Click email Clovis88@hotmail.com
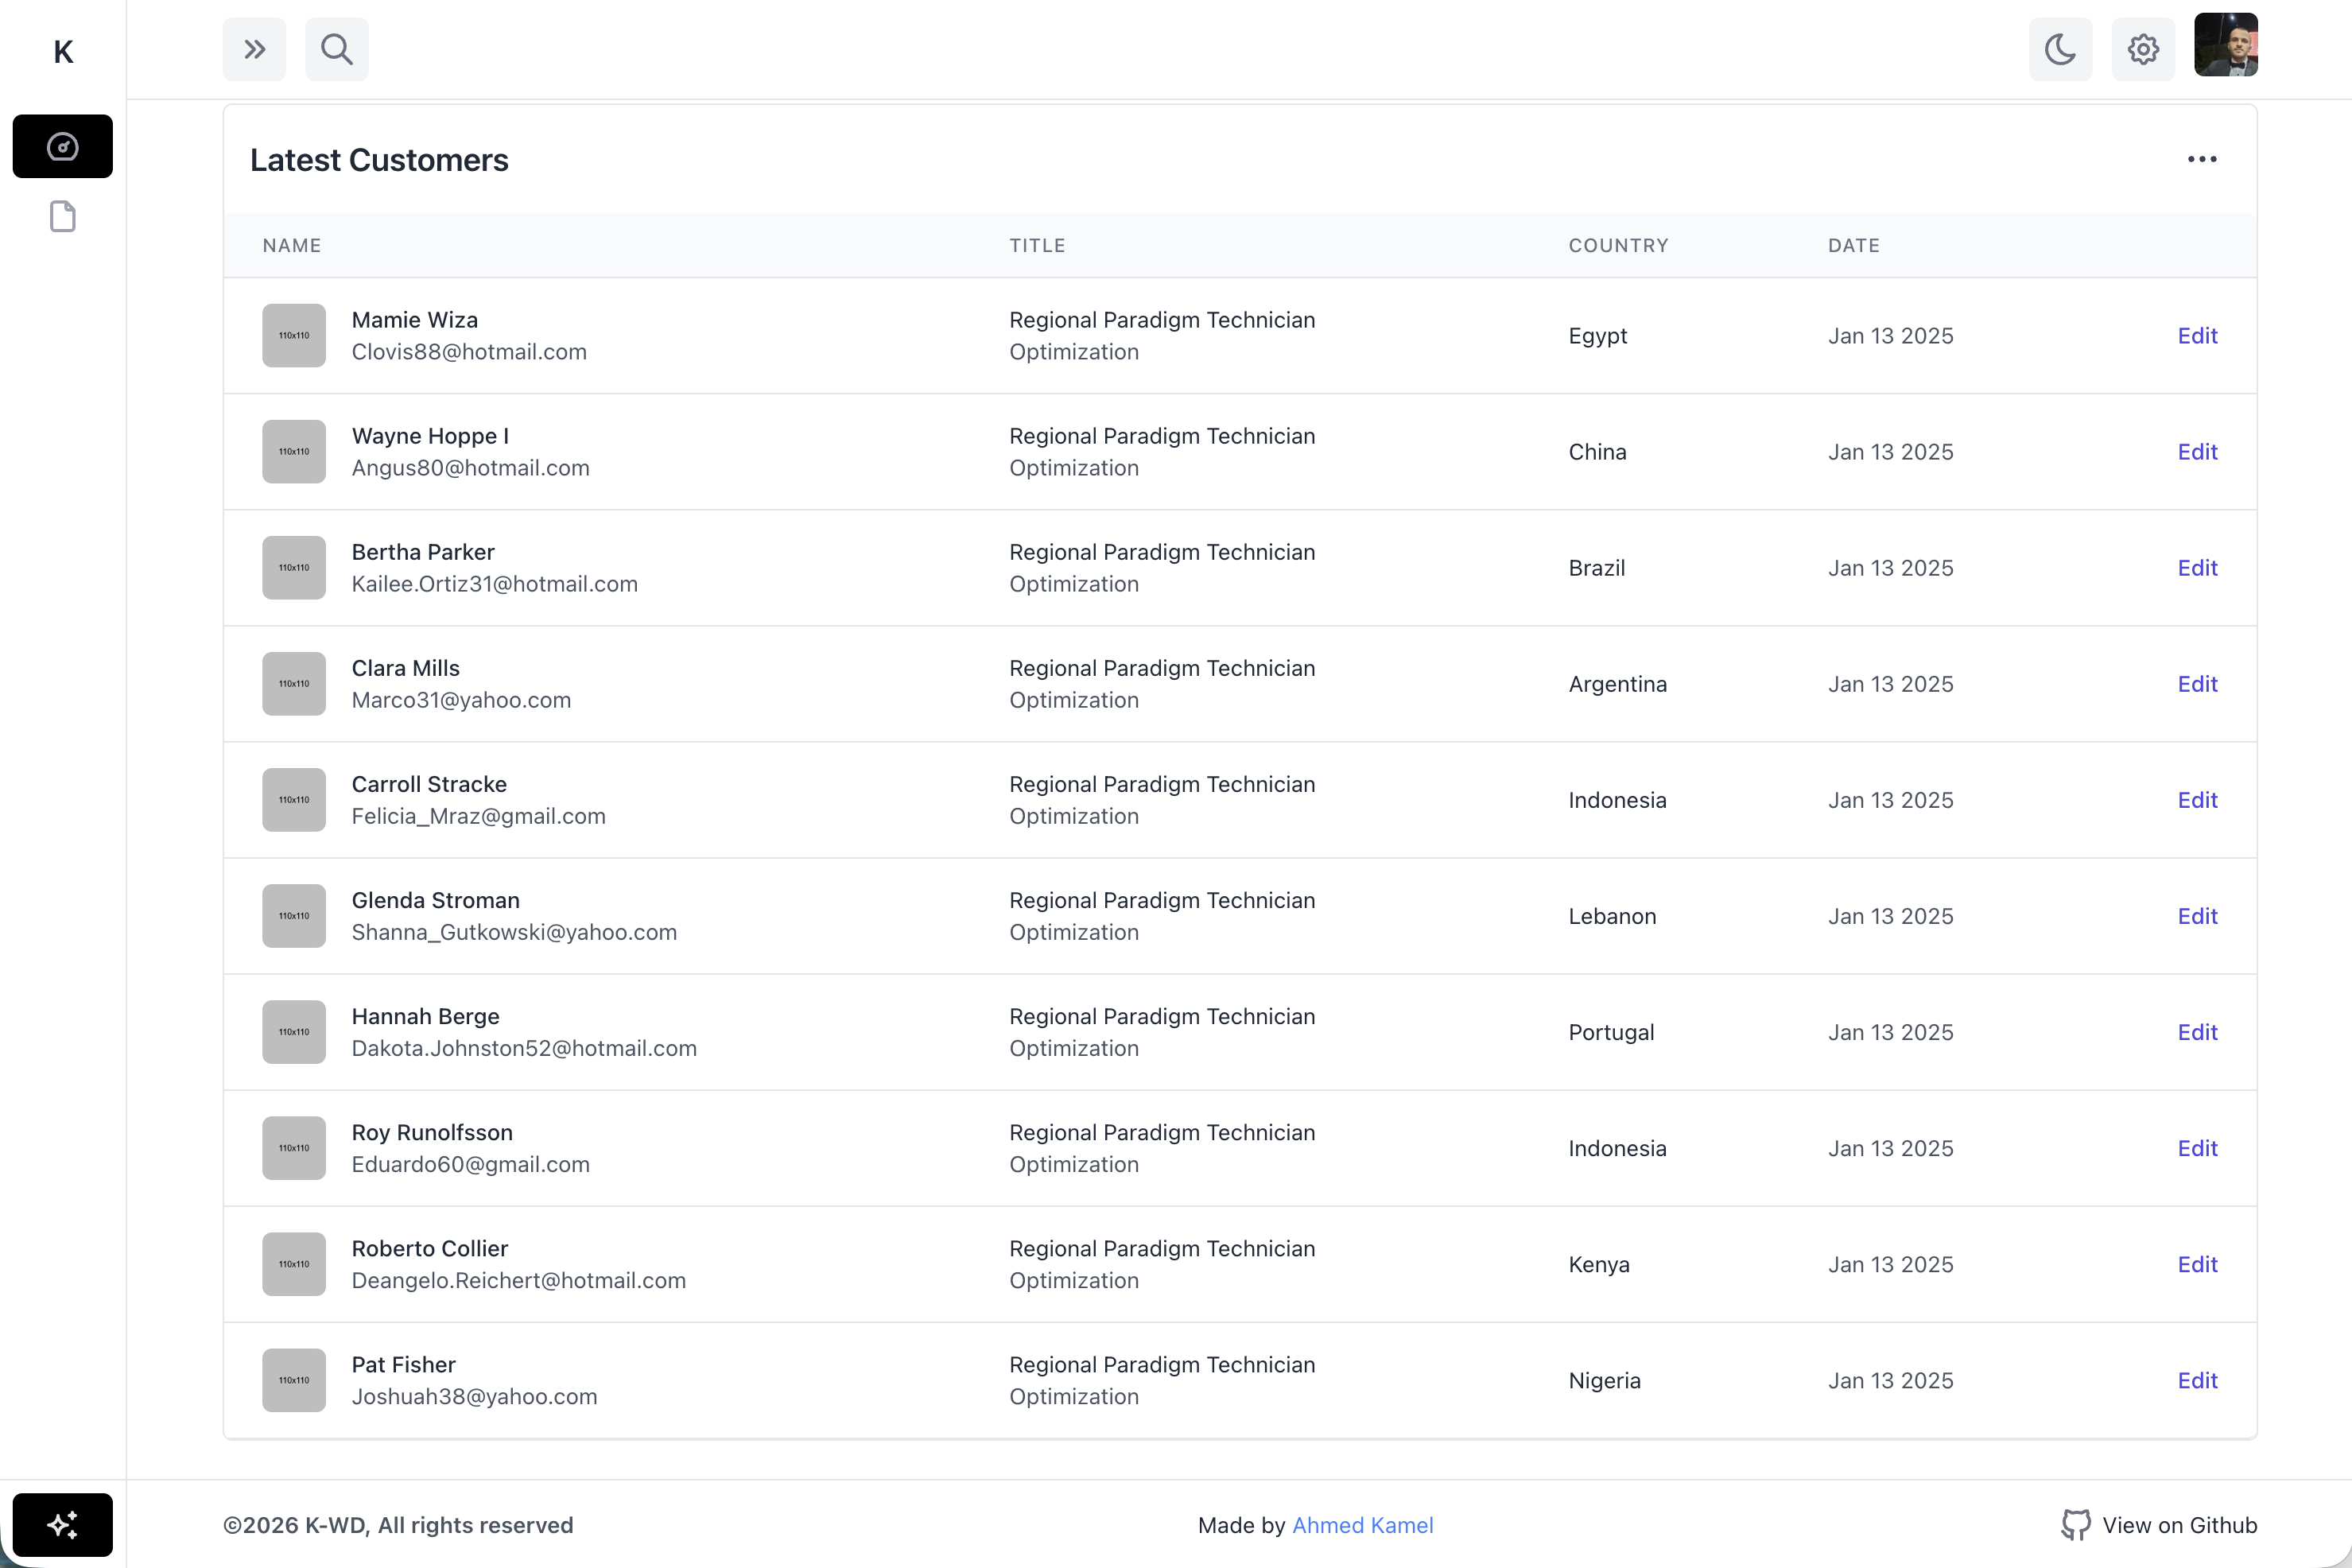 [469, 352]
